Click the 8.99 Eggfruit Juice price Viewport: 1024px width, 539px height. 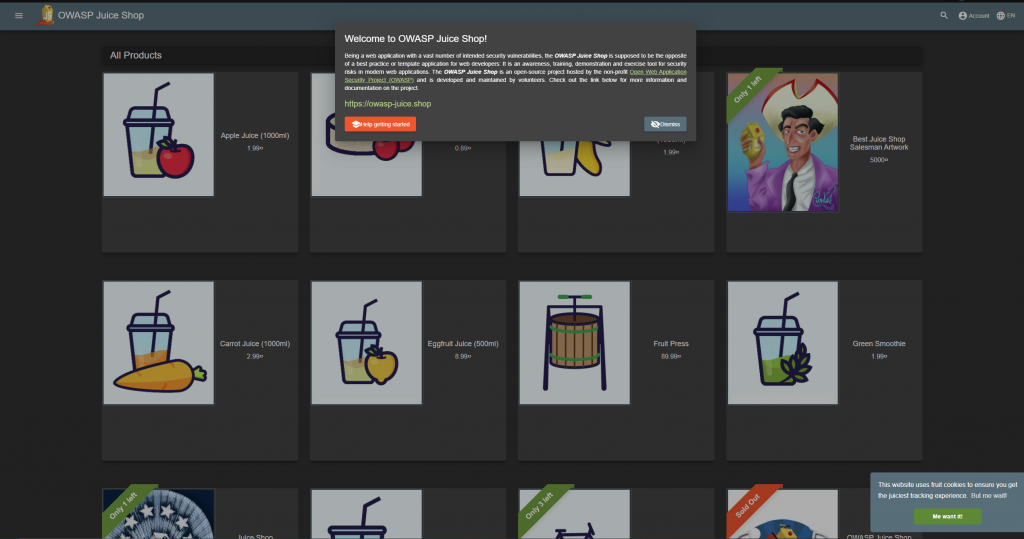point(463,357)
